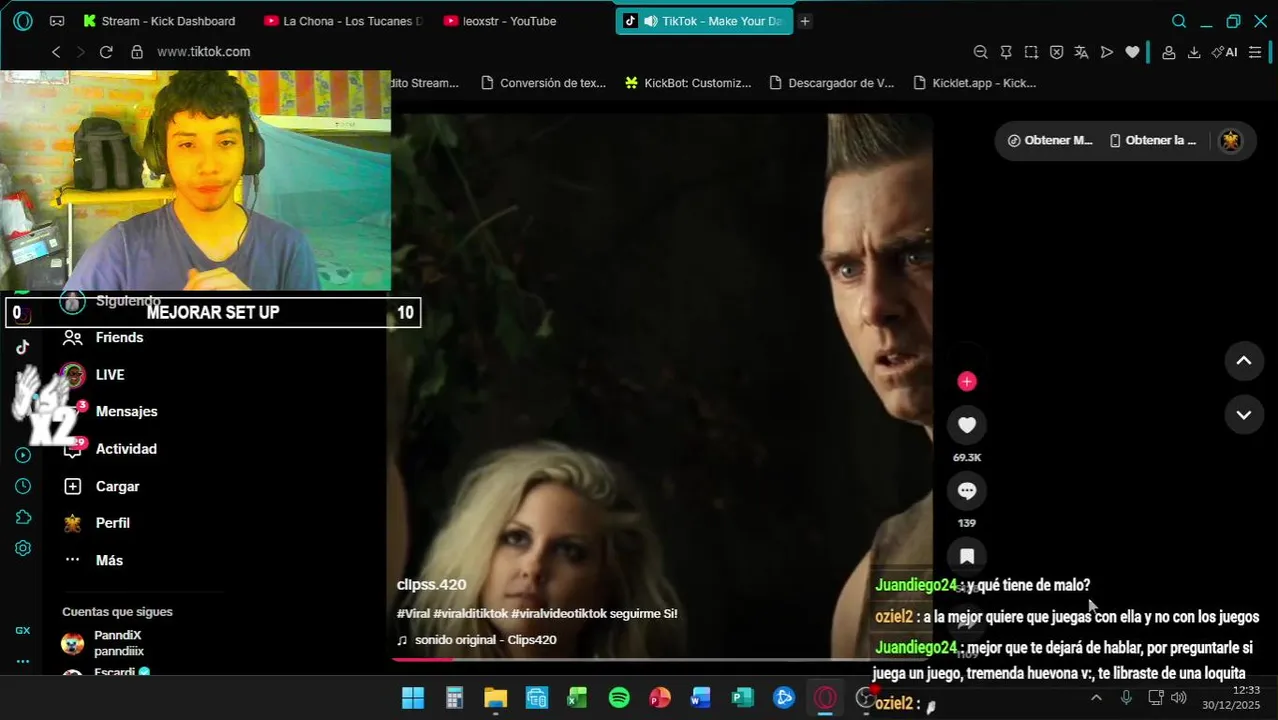Open Descargador de V... bookmark

point(832,83)
